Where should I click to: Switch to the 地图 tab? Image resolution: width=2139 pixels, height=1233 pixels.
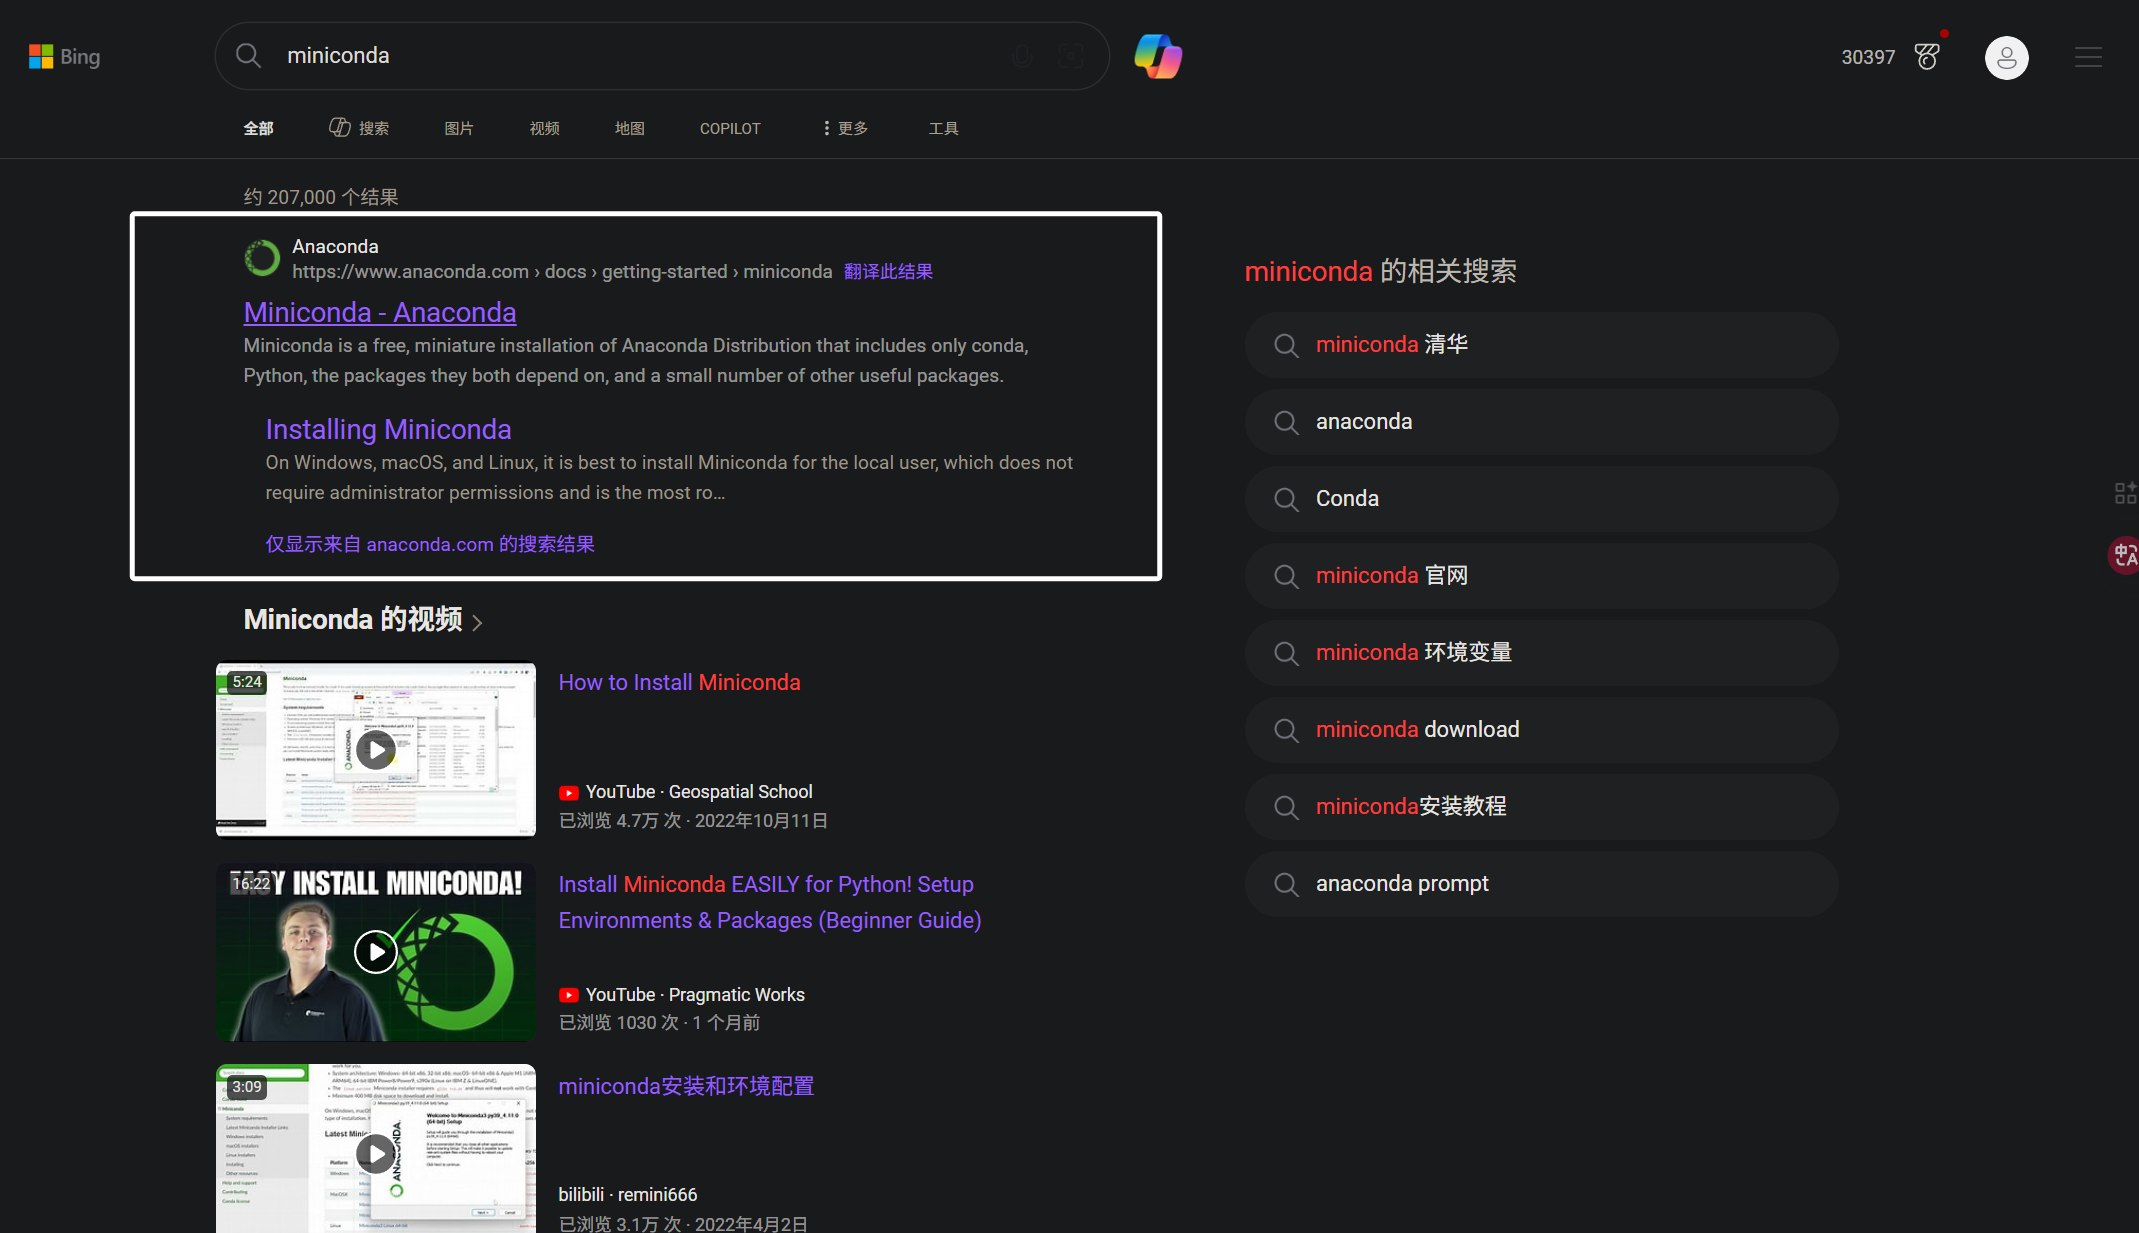(x=630, y=128)
